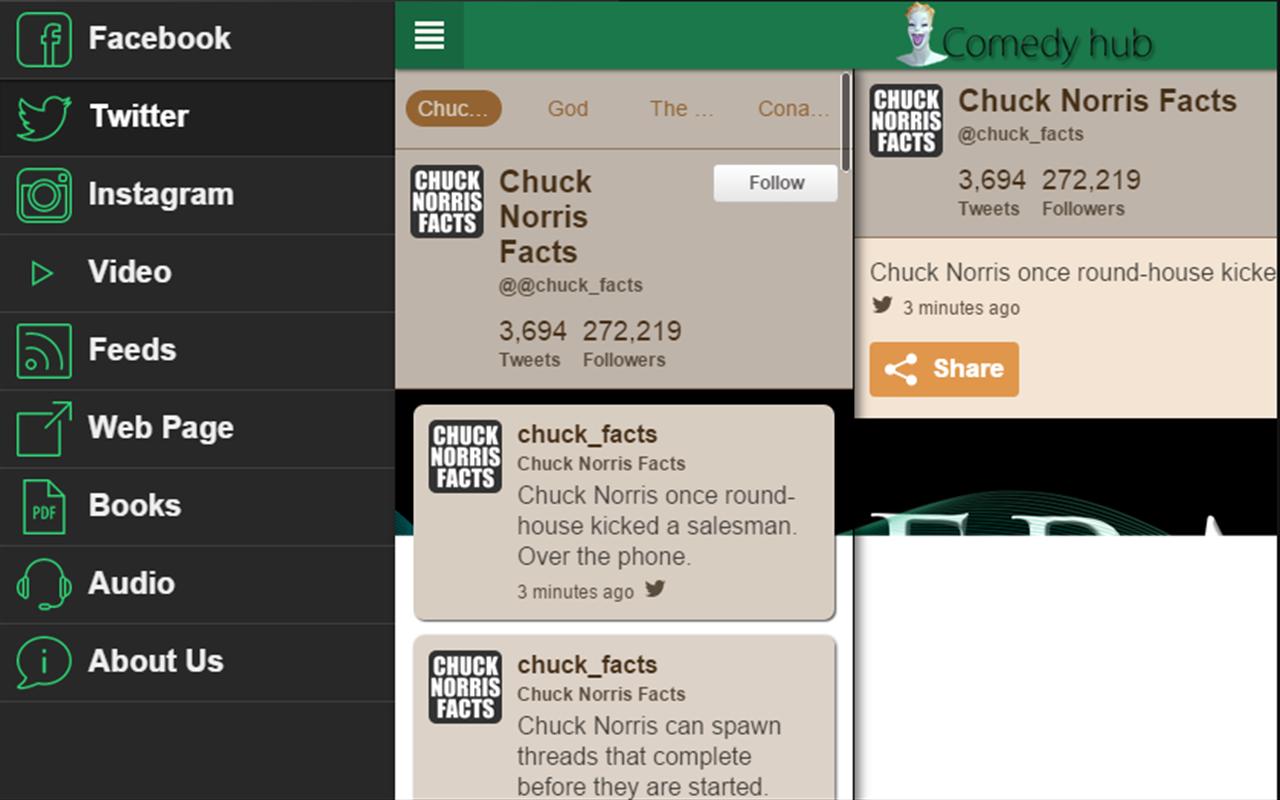
Task: Open the Books PDF icon
Action: pyautogui.click(x=44, y=506)
